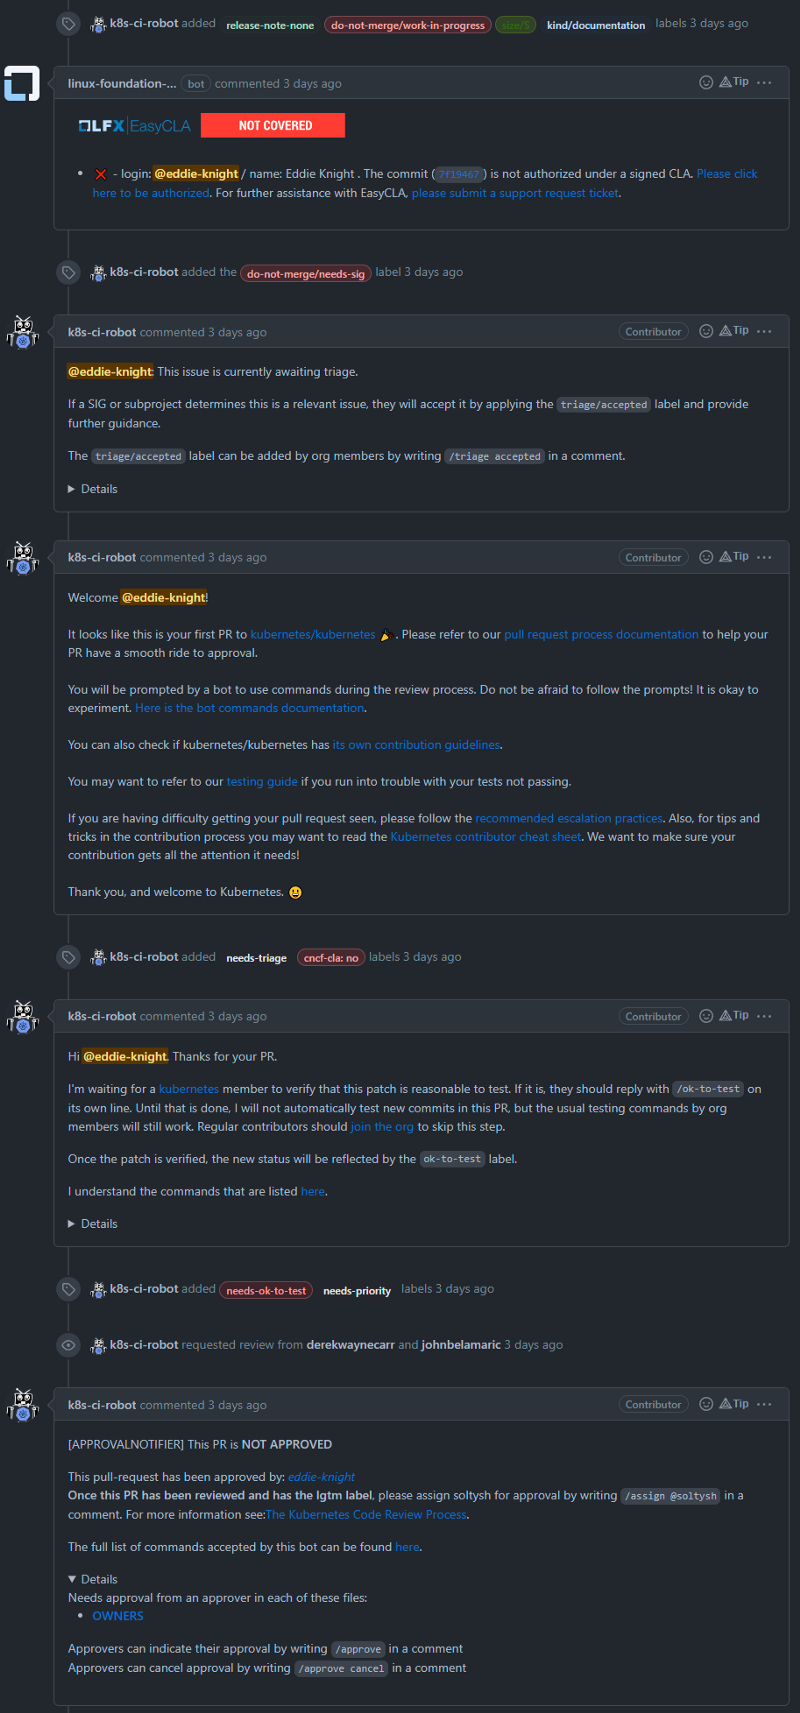This screenshot has width=800, height=1713.
Task: Open three-dot menu on awaiting triage comment
Action: tap(765, 331)
